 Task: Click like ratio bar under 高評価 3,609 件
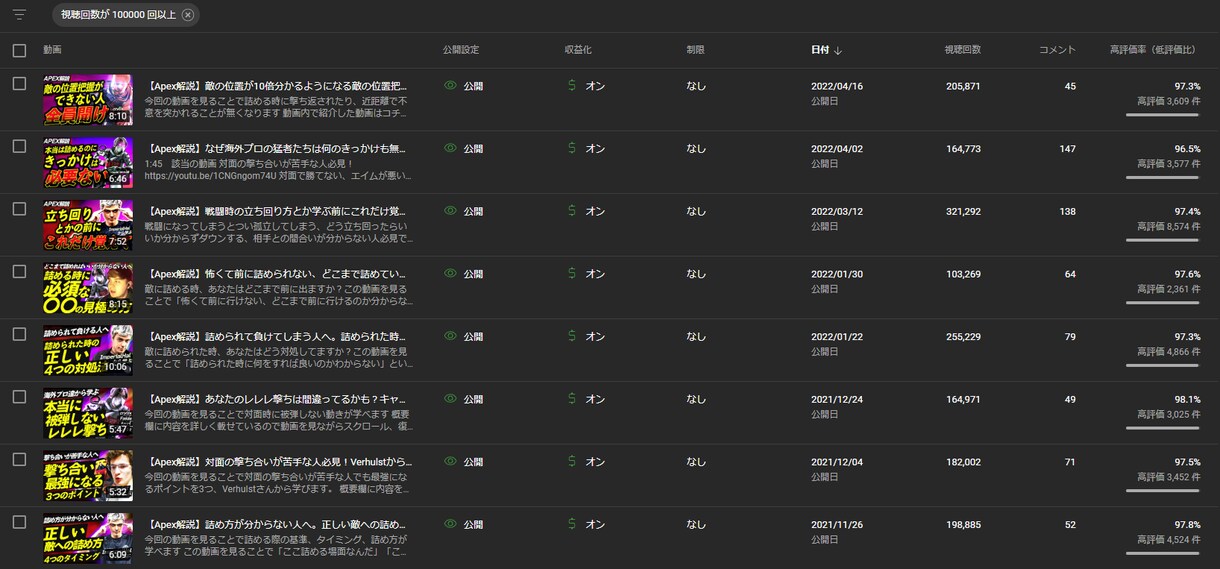tap(1162, 115)
